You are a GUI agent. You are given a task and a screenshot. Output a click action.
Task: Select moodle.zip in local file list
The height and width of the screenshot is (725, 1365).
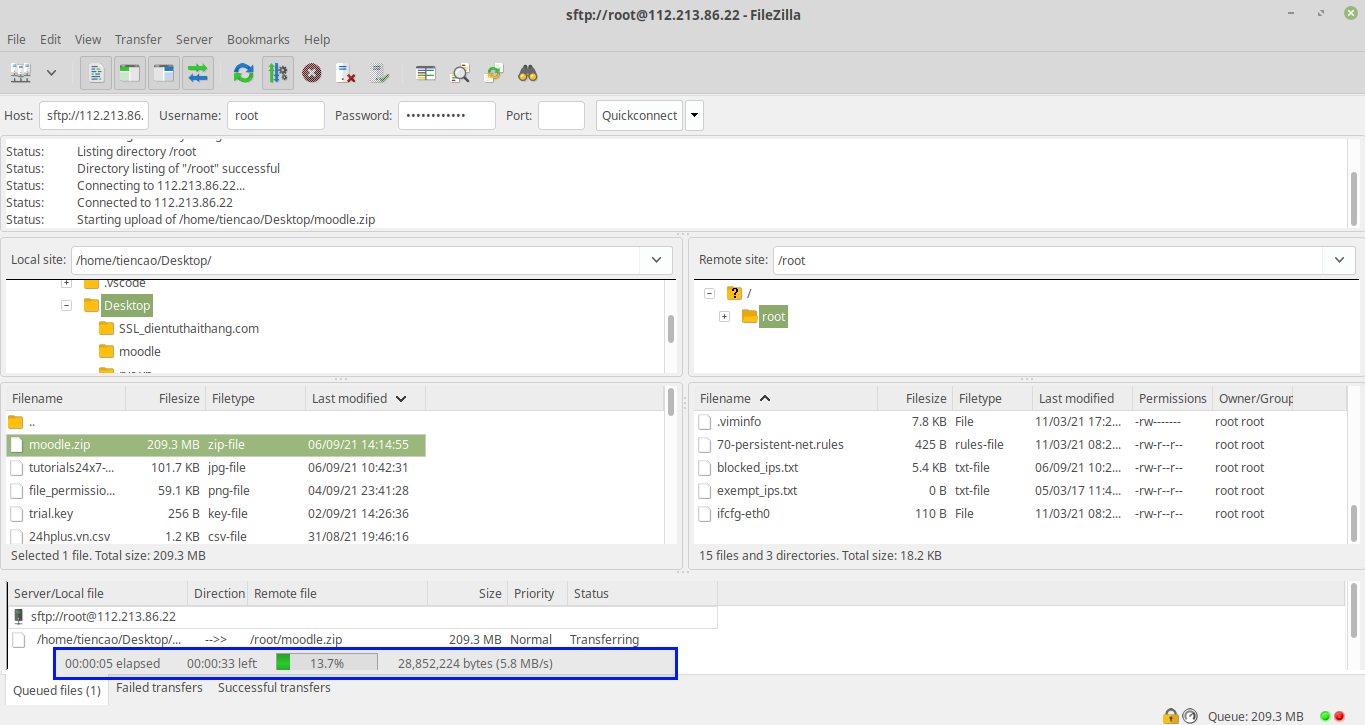[216, 444]
